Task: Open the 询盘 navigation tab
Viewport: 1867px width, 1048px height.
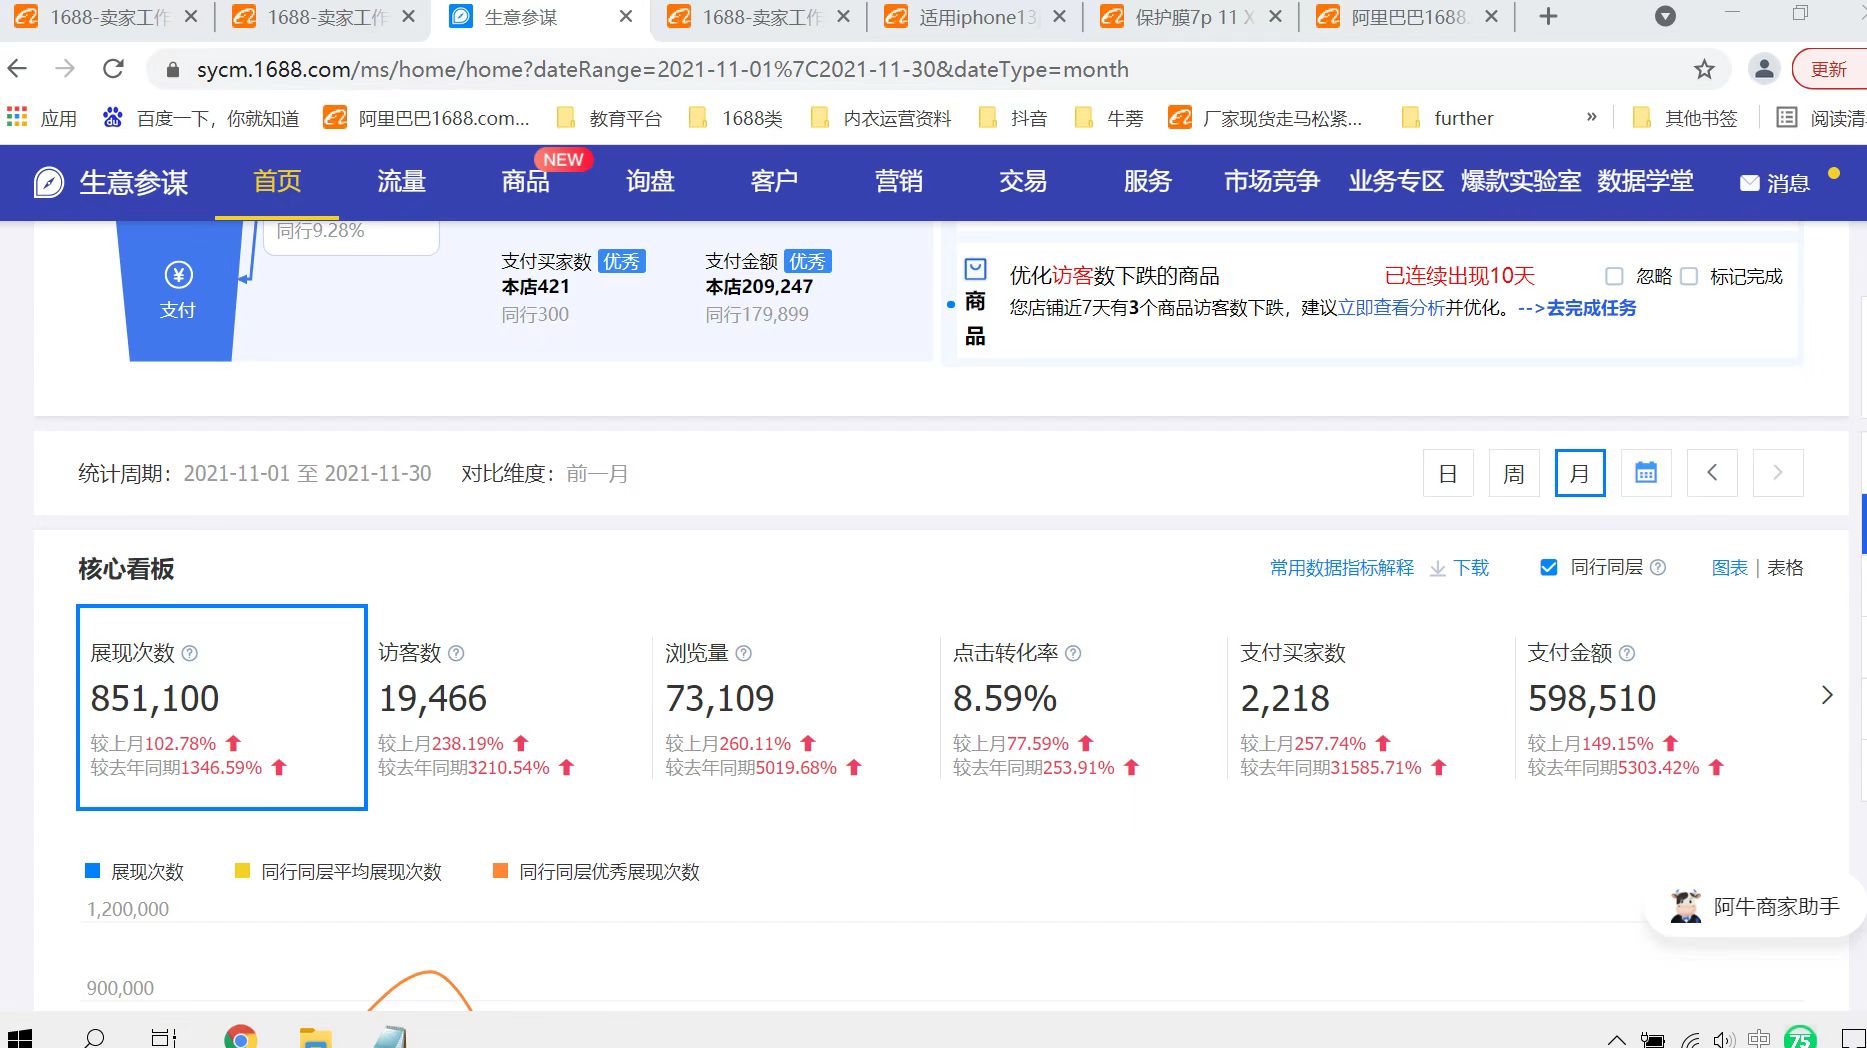Action: coord(650,181)
